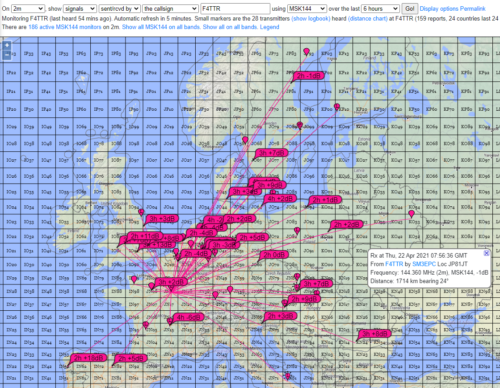Select the 2h +5dB marker in Spain
This screenshot has height=388, width=500.
[x=131, y=358]
